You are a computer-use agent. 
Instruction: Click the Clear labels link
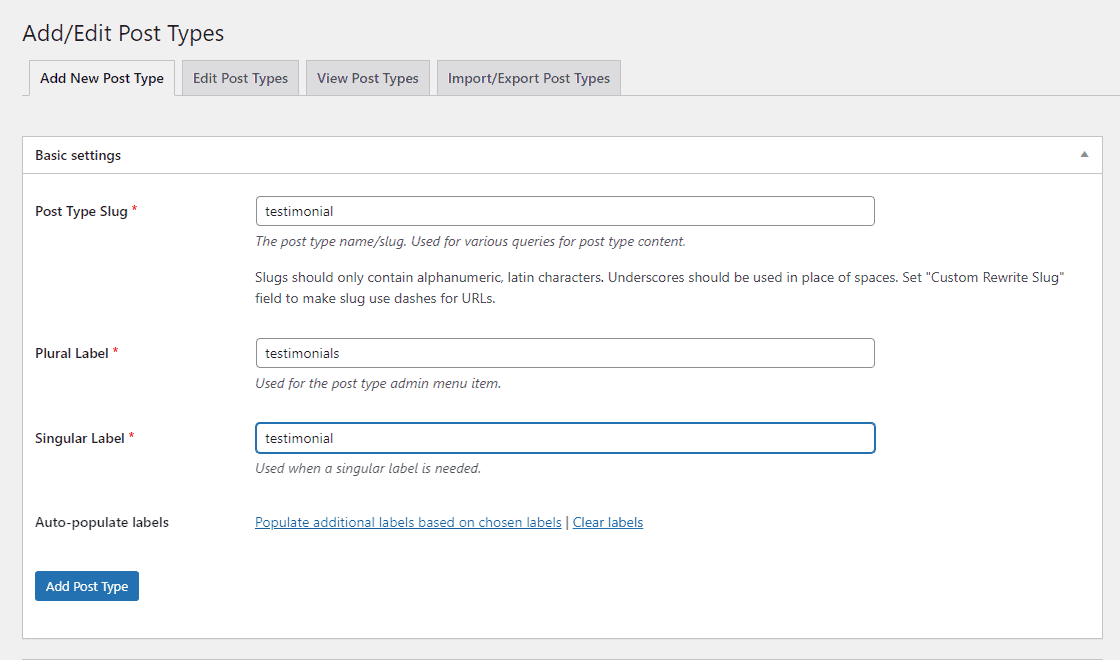point(607,522)
